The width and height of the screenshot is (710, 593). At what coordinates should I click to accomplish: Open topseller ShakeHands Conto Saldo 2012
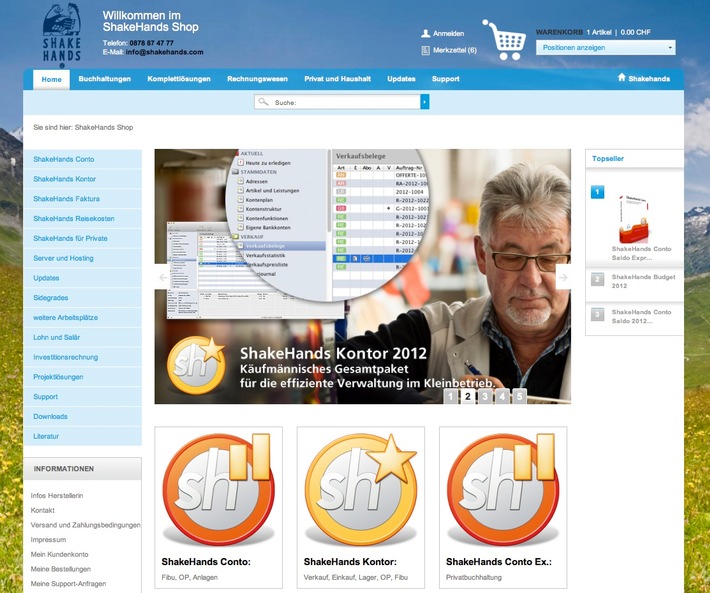641,316
